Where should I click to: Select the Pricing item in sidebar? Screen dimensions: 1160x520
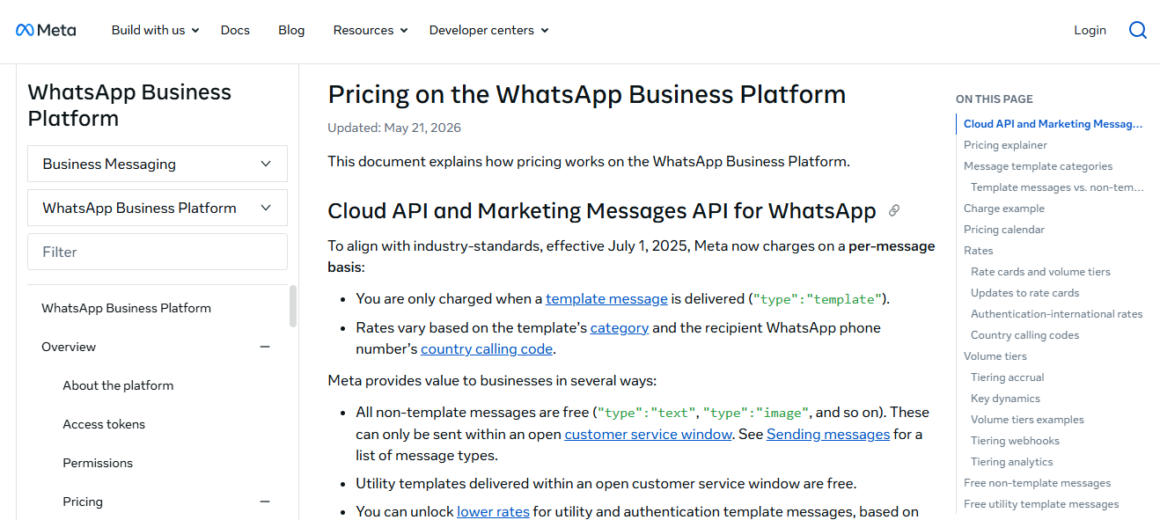[83, 502]
